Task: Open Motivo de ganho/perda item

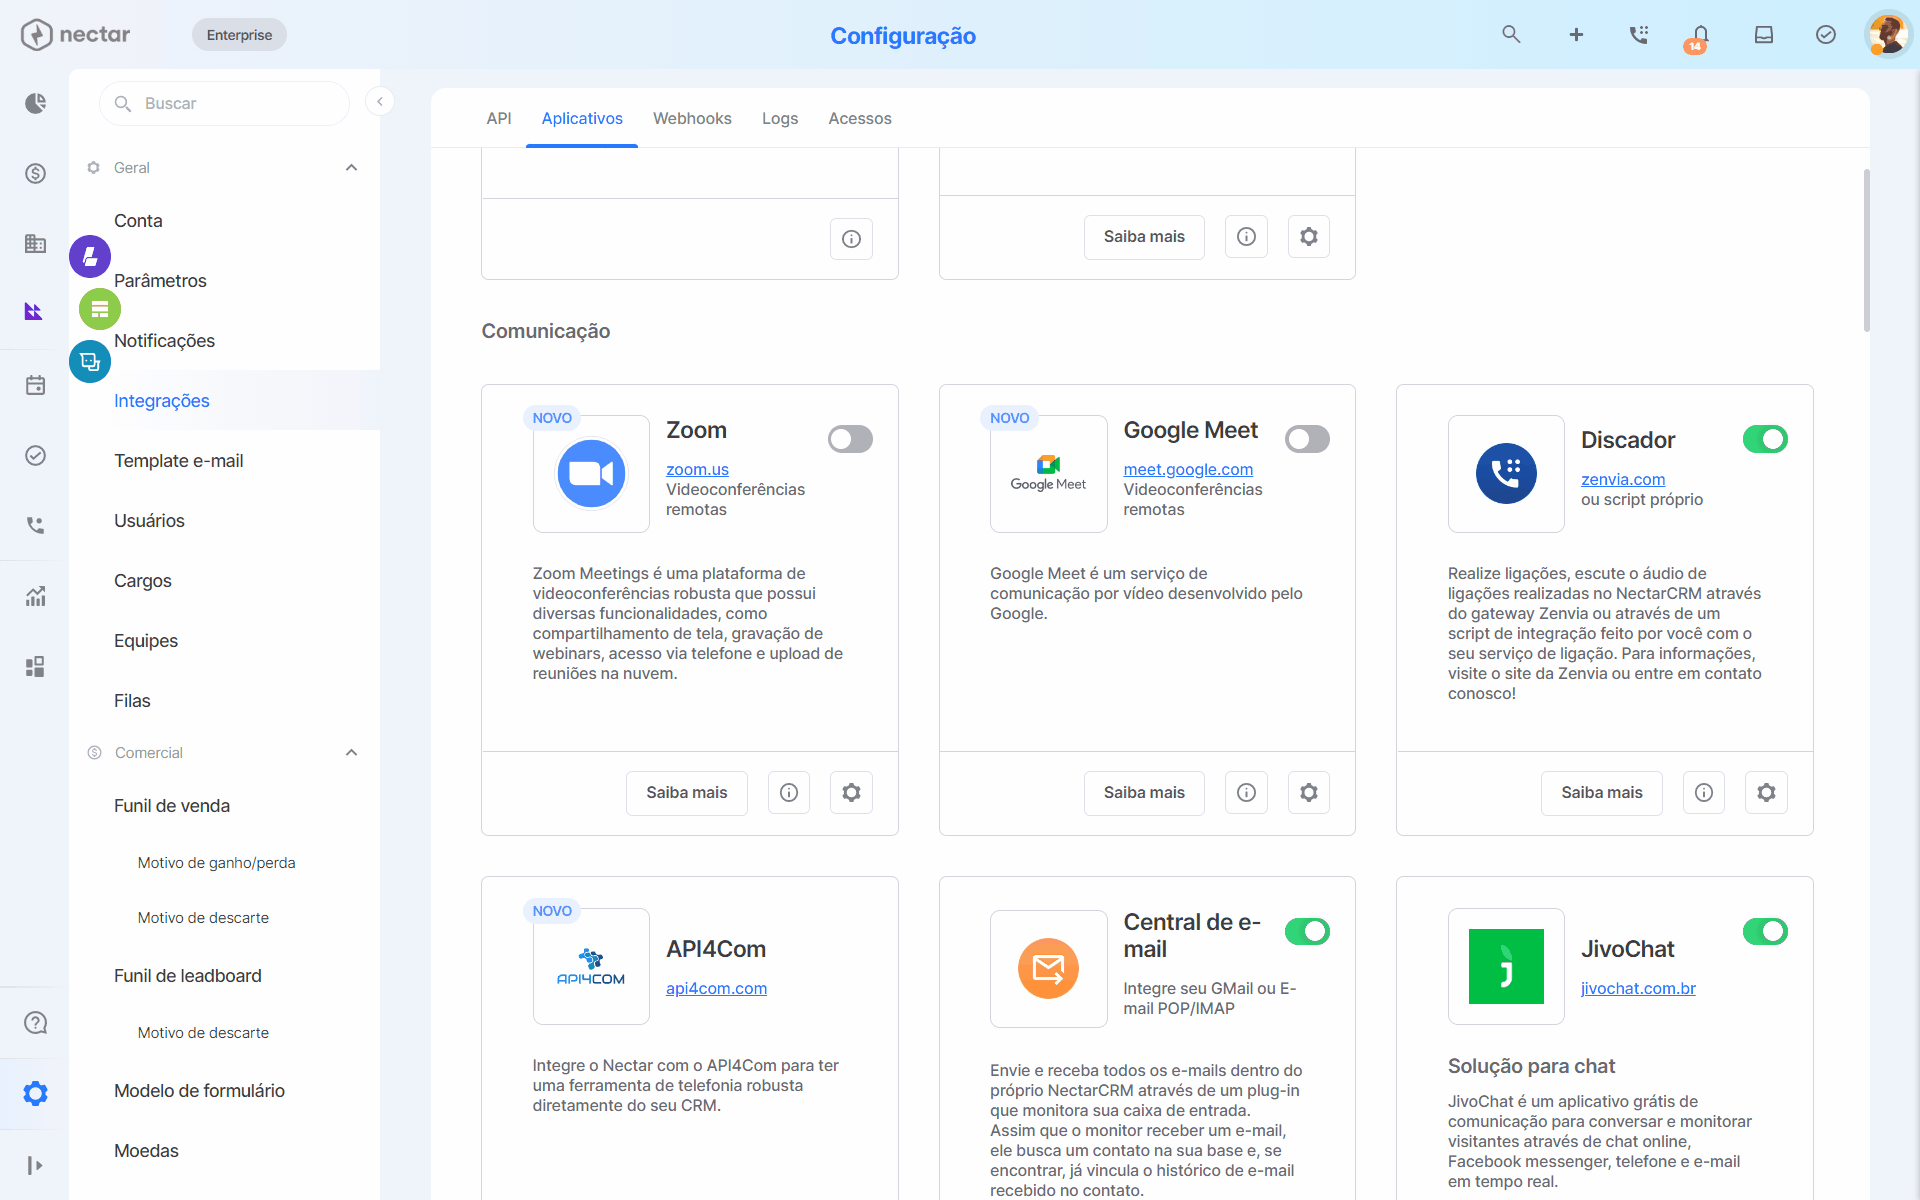Action: pyautogui.click(x=216, y=862)
